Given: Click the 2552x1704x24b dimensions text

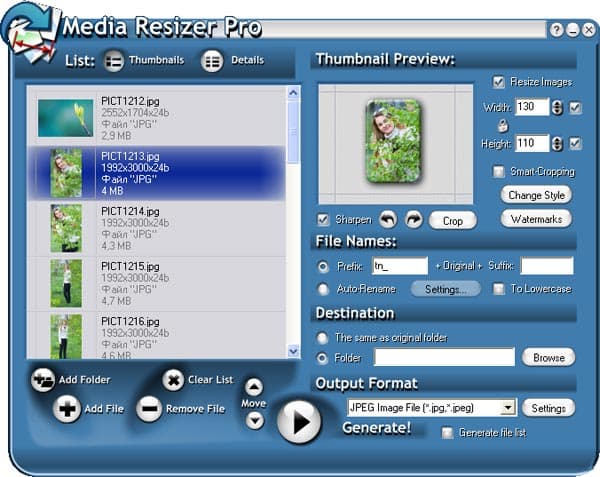Looking at the screenshot, I should 135,113.
